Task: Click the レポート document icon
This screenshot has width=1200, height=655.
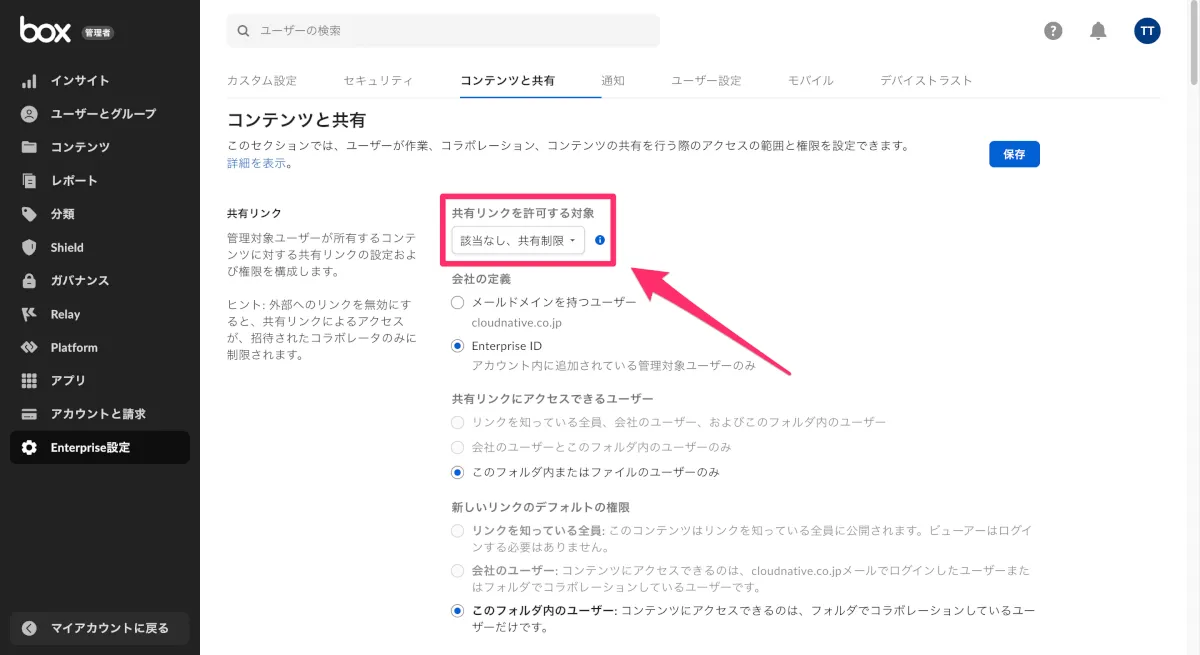Action: [29, 181]
